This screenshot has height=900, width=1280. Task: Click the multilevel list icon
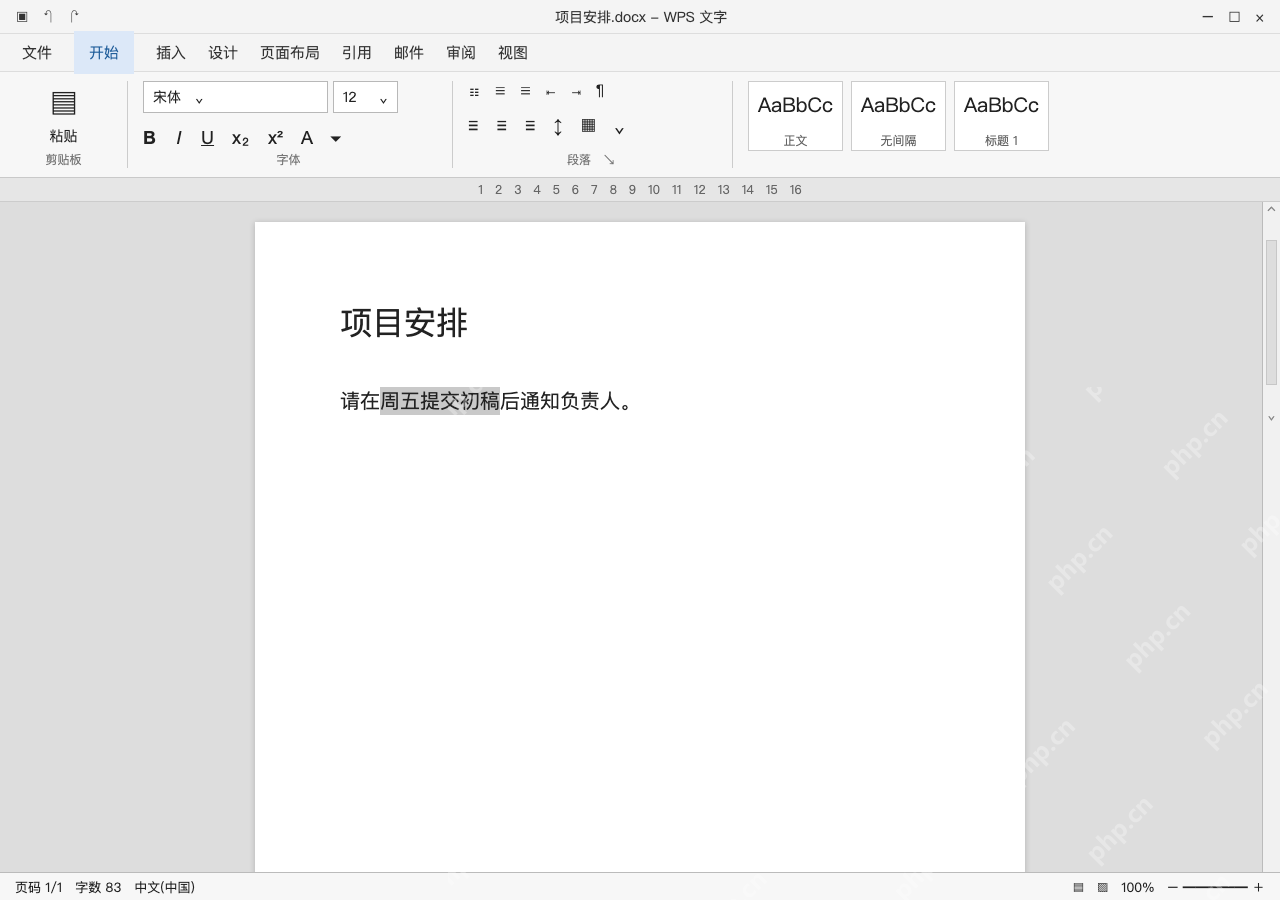coord(525,91)
